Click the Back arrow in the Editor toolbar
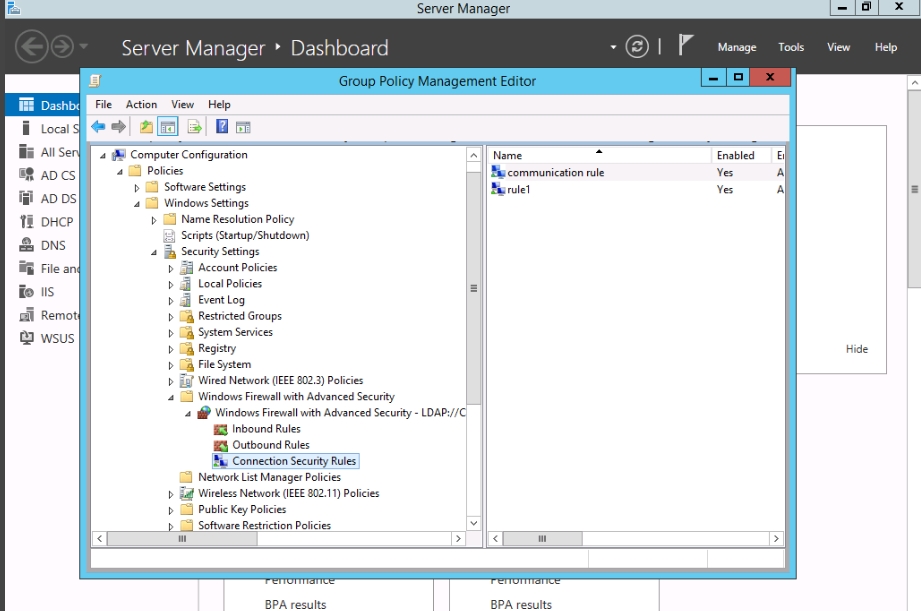 98,126
